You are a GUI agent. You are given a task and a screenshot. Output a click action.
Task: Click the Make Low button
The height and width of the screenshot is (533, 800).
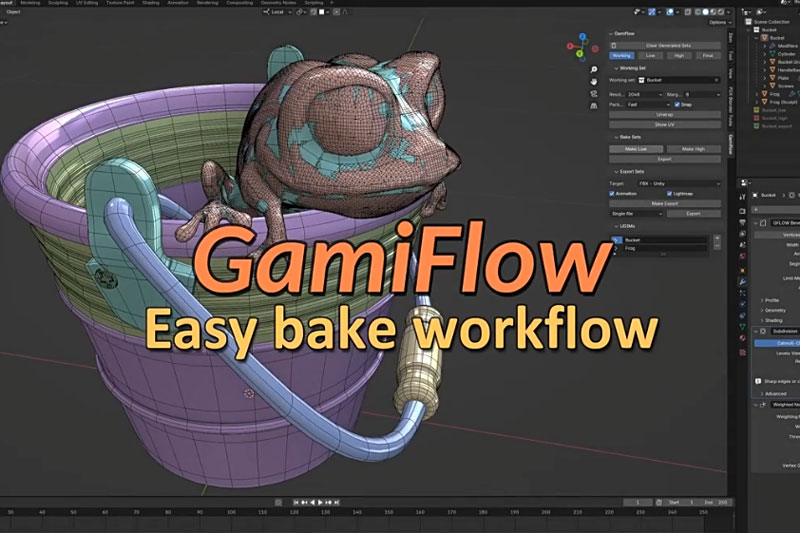(x=636, y=149)
